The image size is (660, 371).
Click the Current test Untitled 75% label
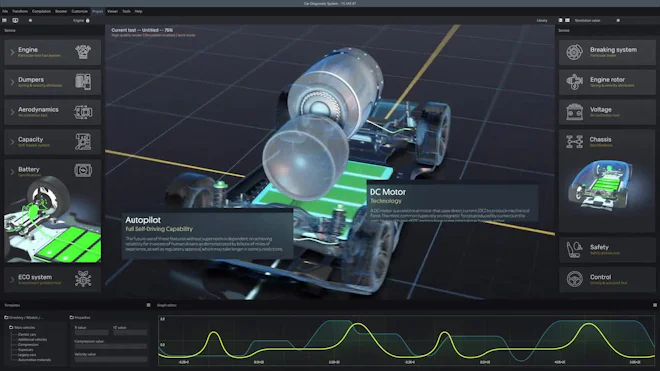coord(142,30)
